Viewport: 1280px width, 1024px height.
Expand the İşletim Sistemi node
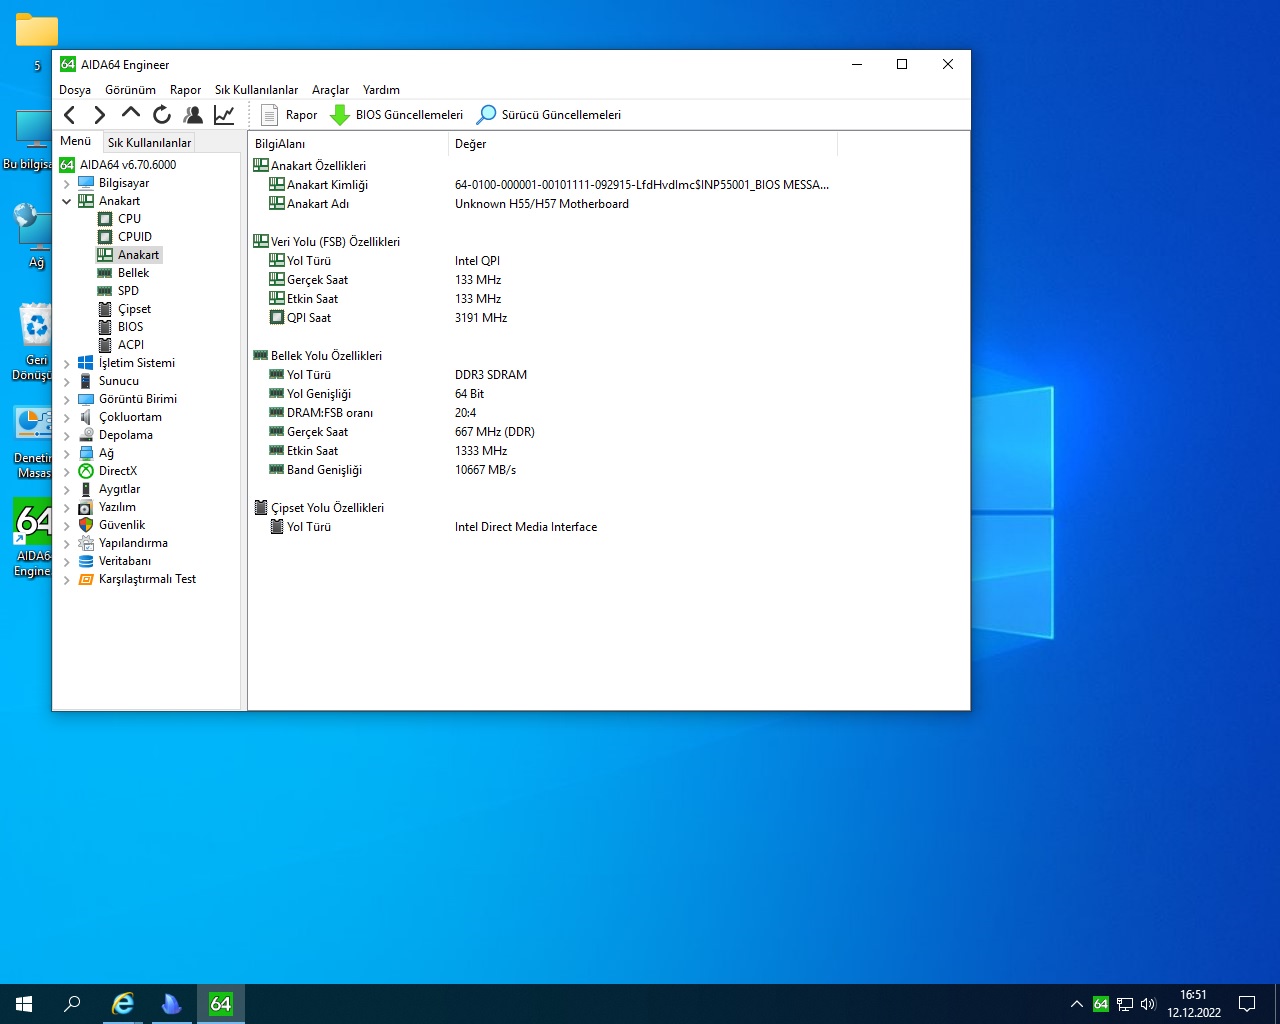[67, 364]
